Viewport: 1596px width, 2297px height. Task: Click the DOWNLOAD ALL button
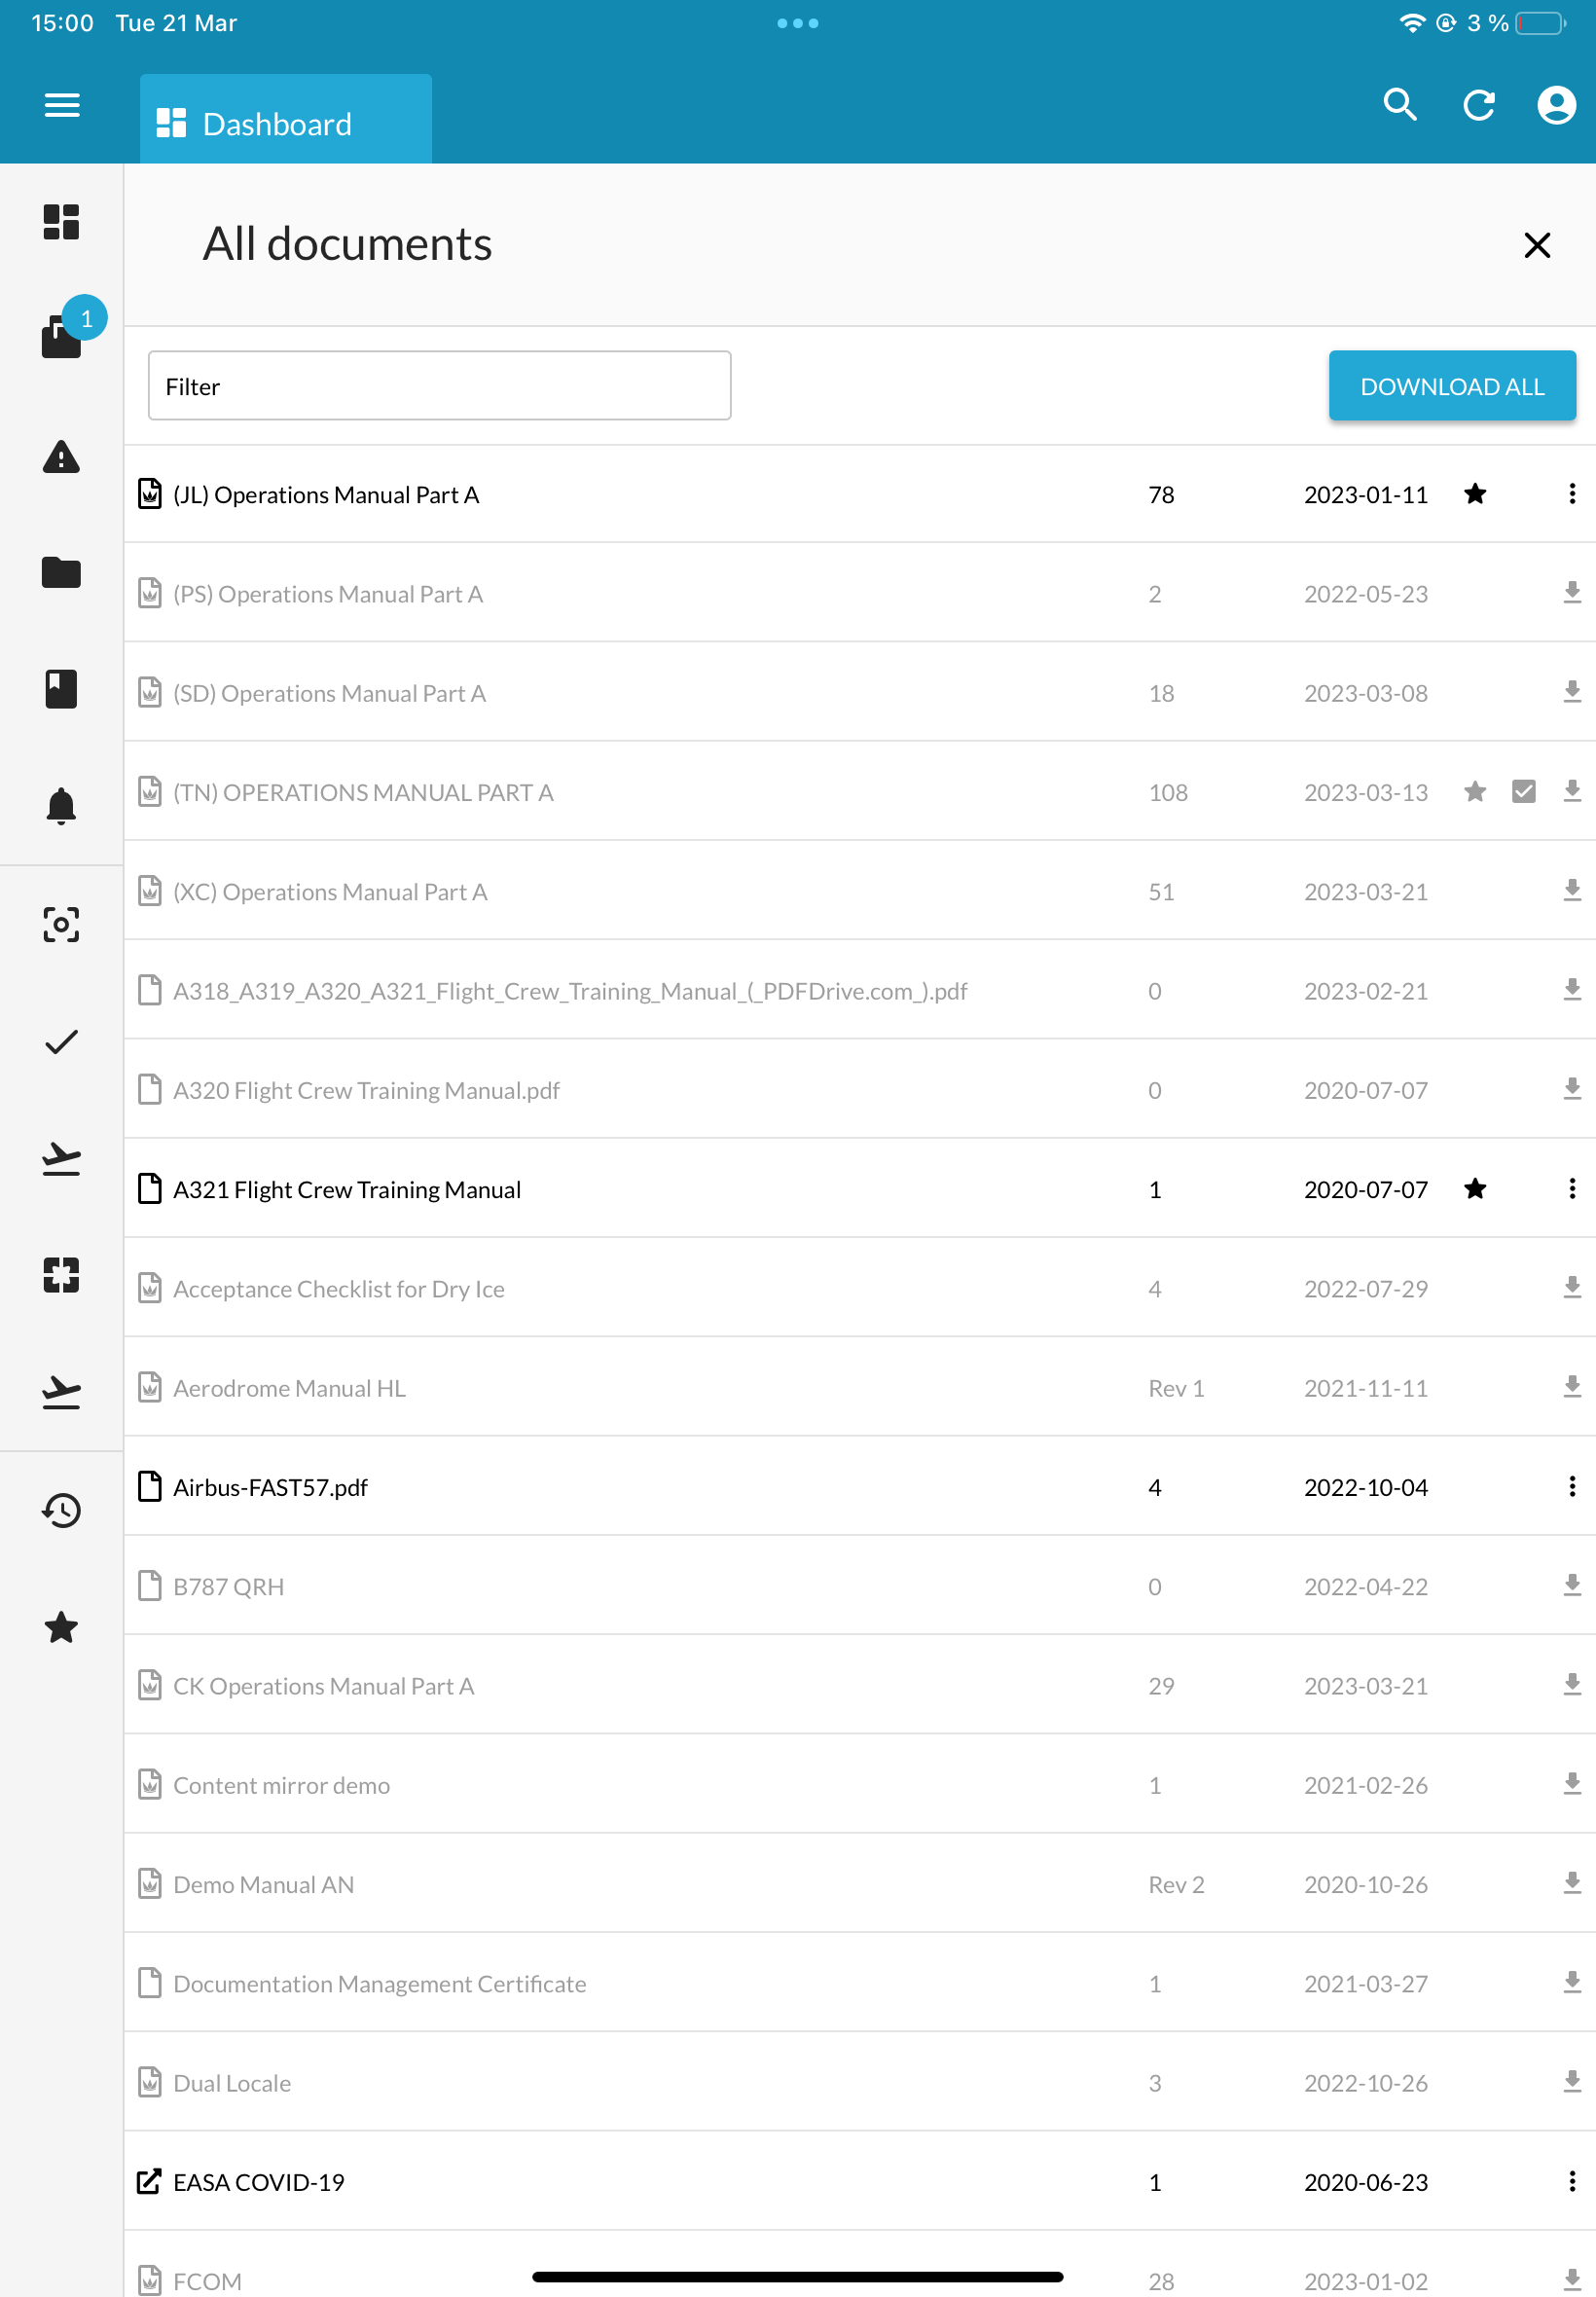click(1451, 385)
